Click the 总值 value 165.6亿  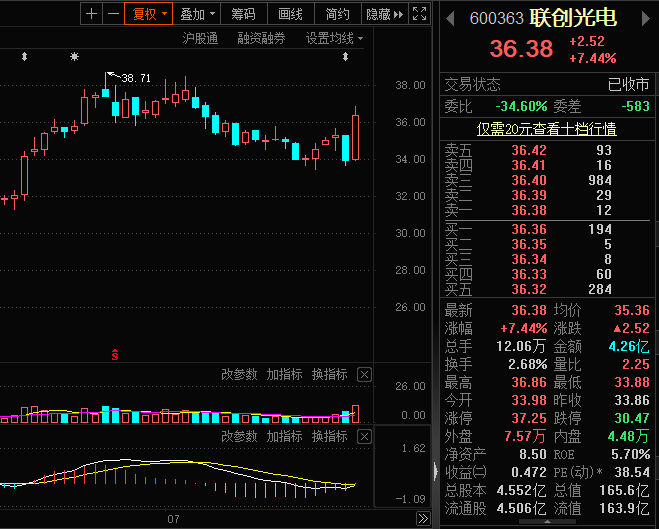[x=624, y=490]
